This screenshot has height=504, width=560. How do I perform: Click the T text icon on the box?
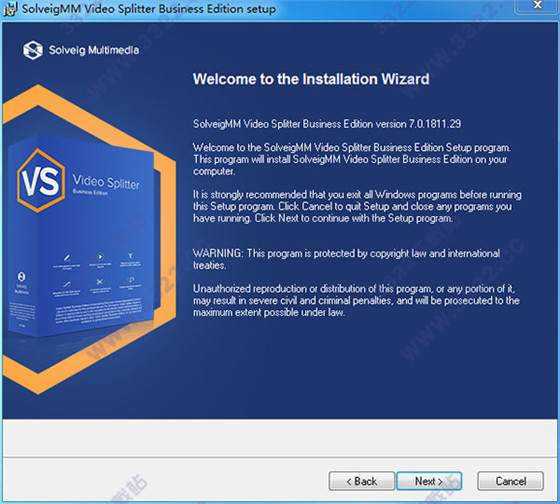[130, 256]
